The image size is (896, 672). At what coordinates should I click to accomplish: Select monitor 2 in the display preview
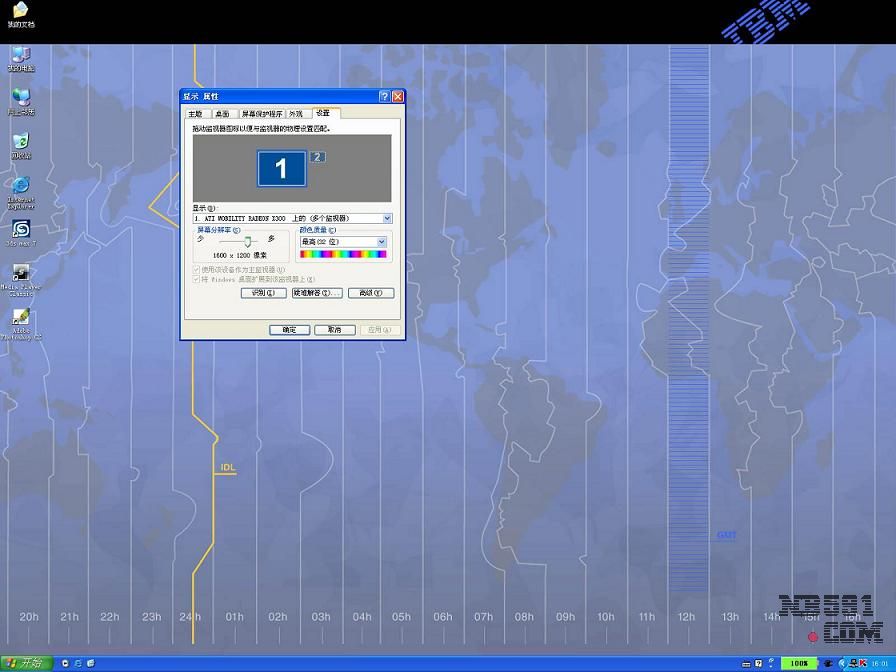pos(317,157)
